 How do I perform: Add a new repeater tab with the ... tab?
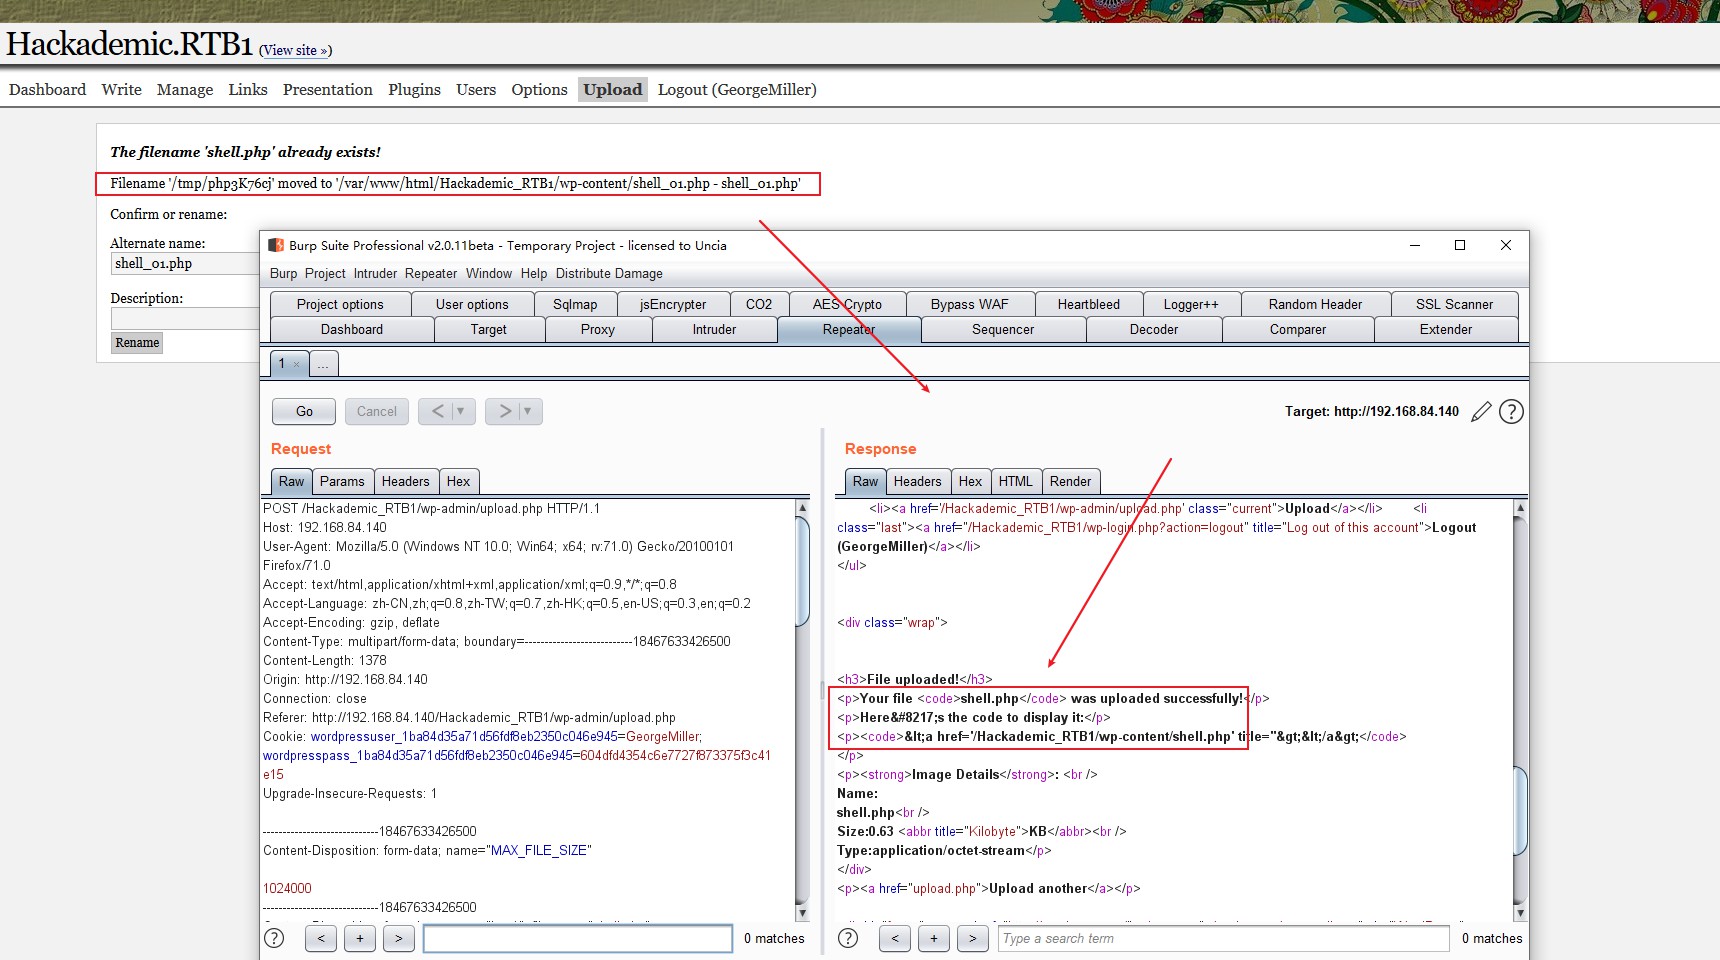[x=323, y=364]
